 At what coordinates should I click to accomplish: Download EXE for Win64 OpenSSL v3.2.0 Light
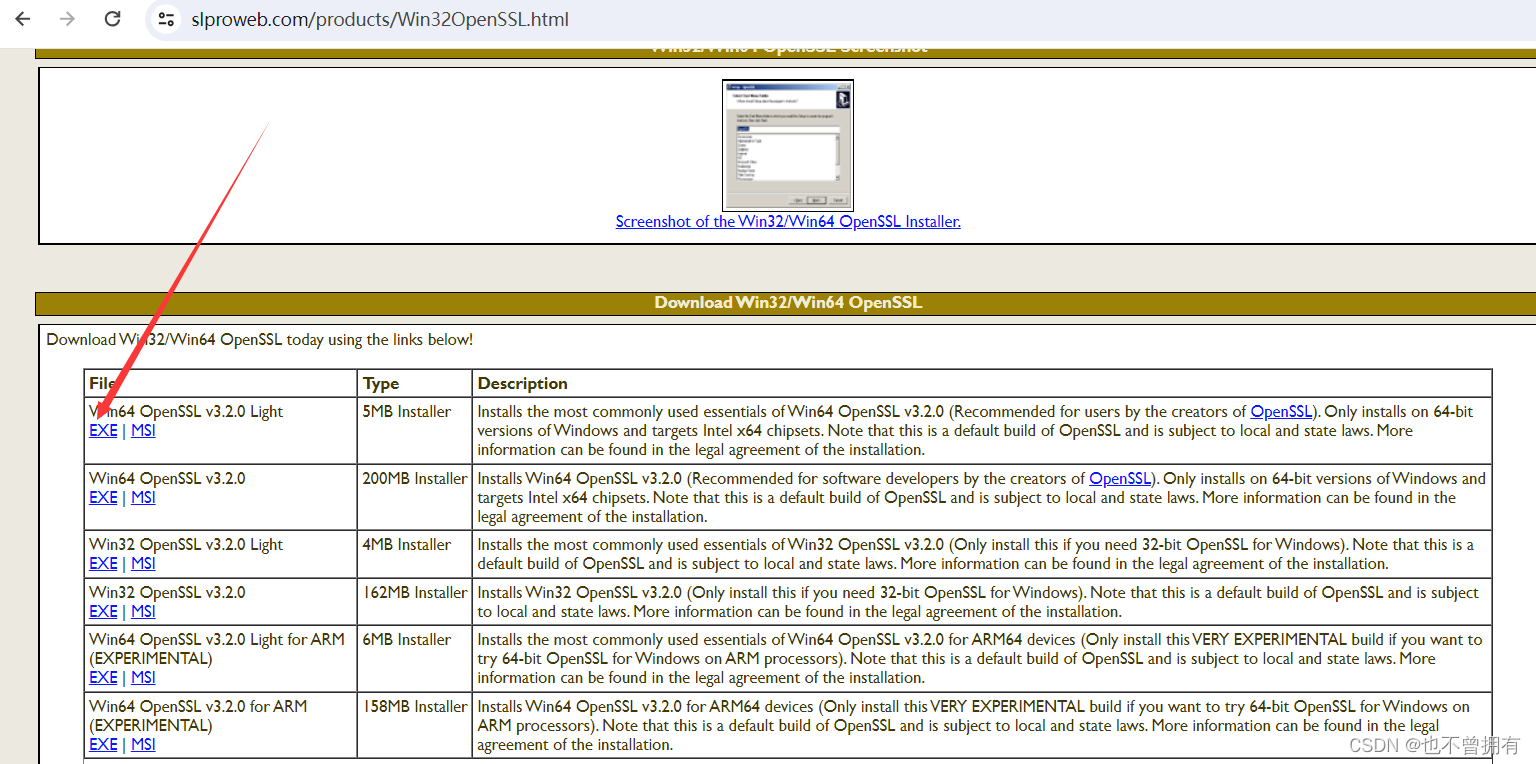click(x=103, y=430)
